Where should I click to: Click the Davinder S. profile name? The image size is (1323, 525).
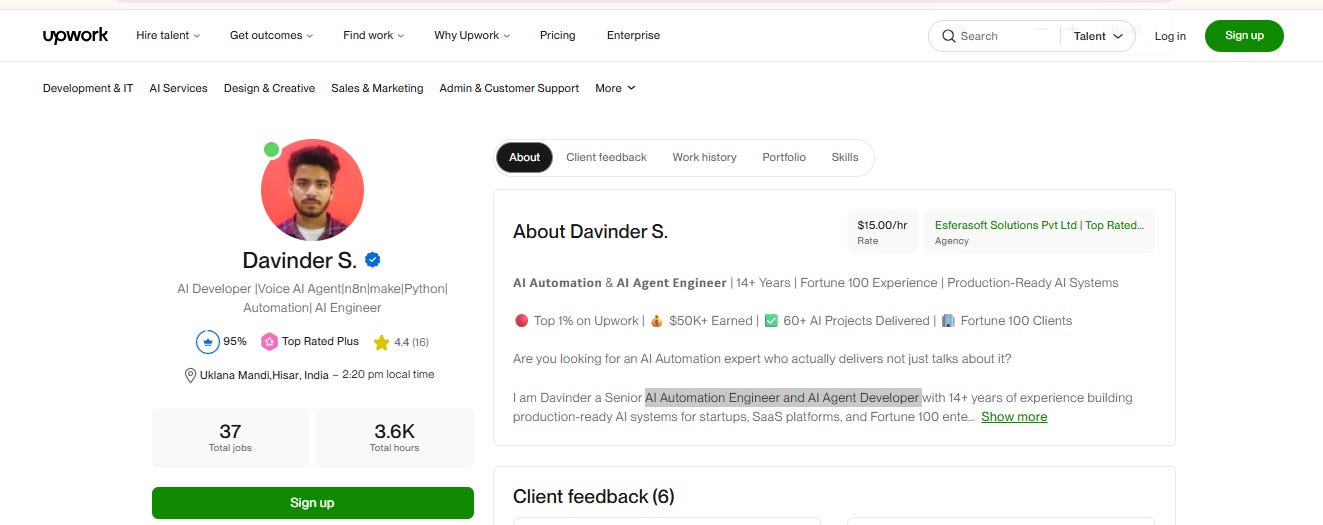300,261
